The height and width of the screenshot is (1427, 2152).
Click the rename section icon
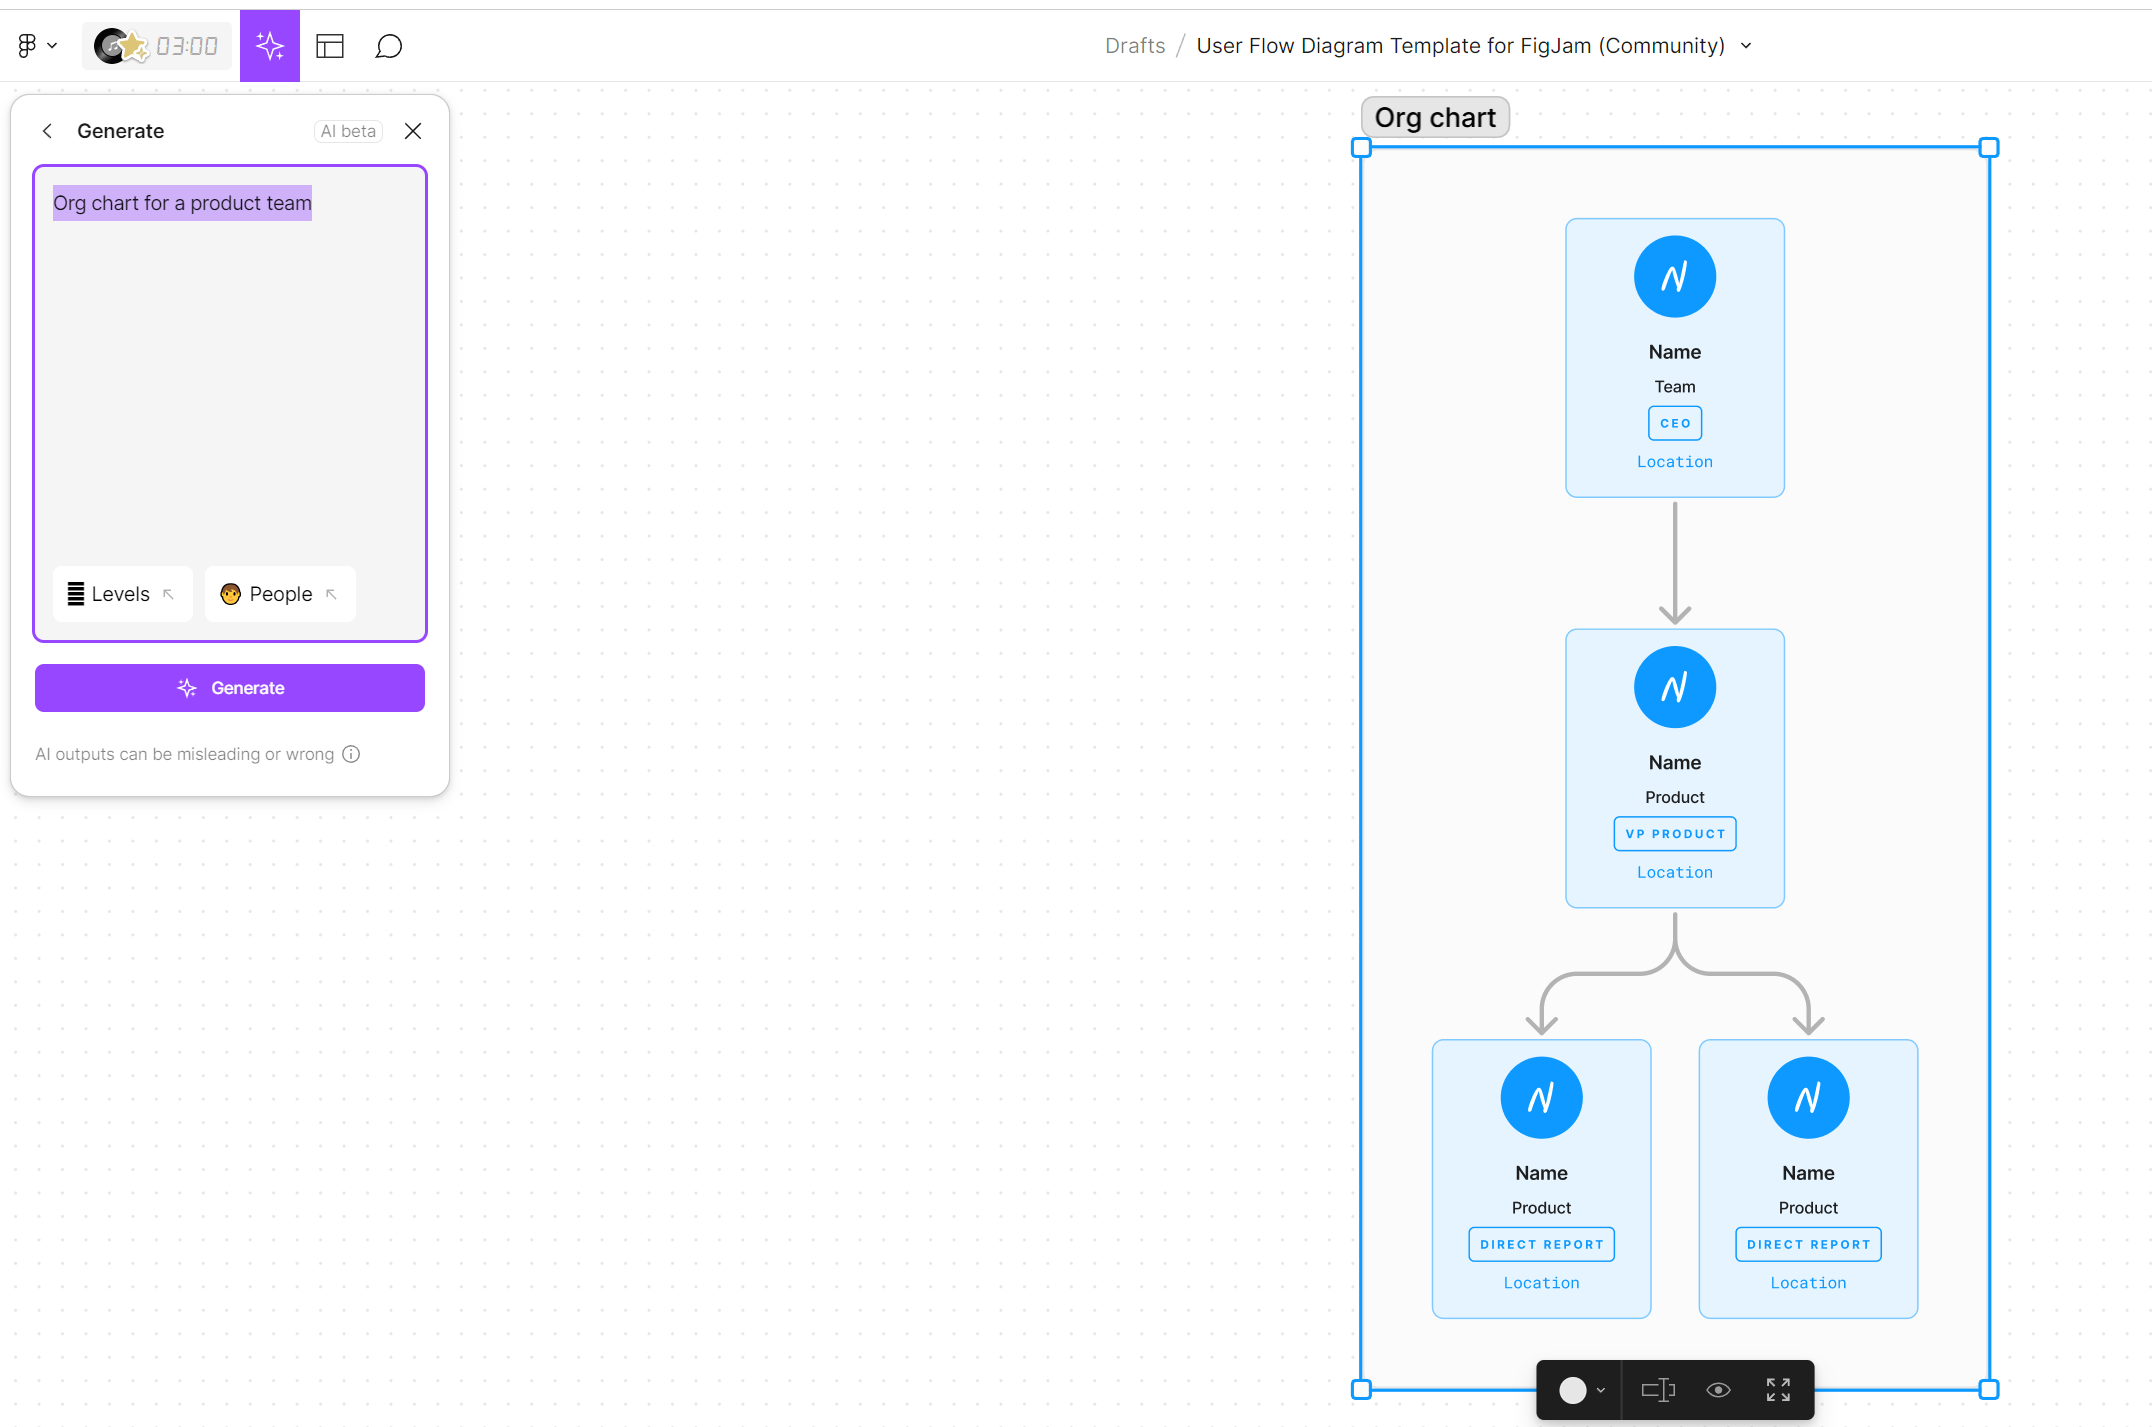click(x=1658, y=1390)
